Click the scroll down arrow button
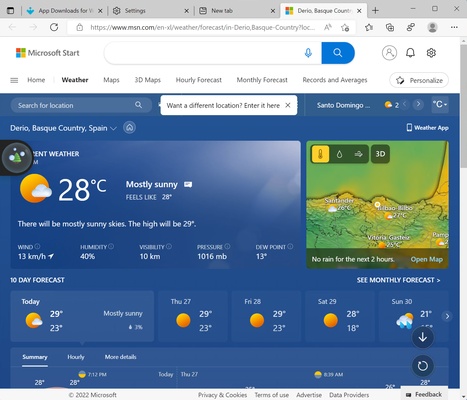 point(423,337)
